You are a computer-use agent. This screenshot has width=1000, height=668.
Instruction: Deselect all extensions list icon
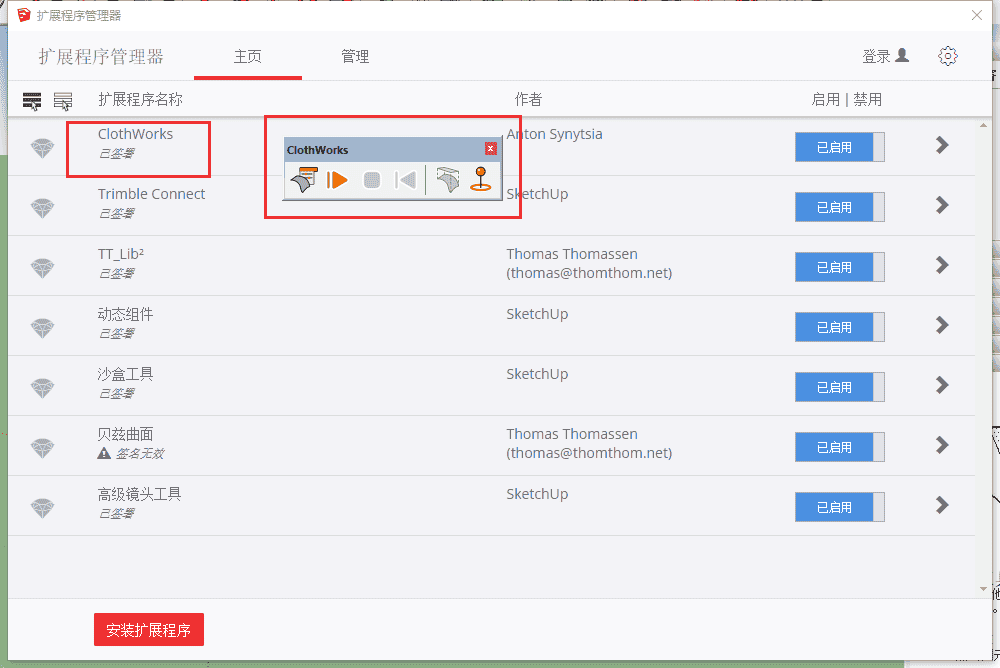[62, 101]
